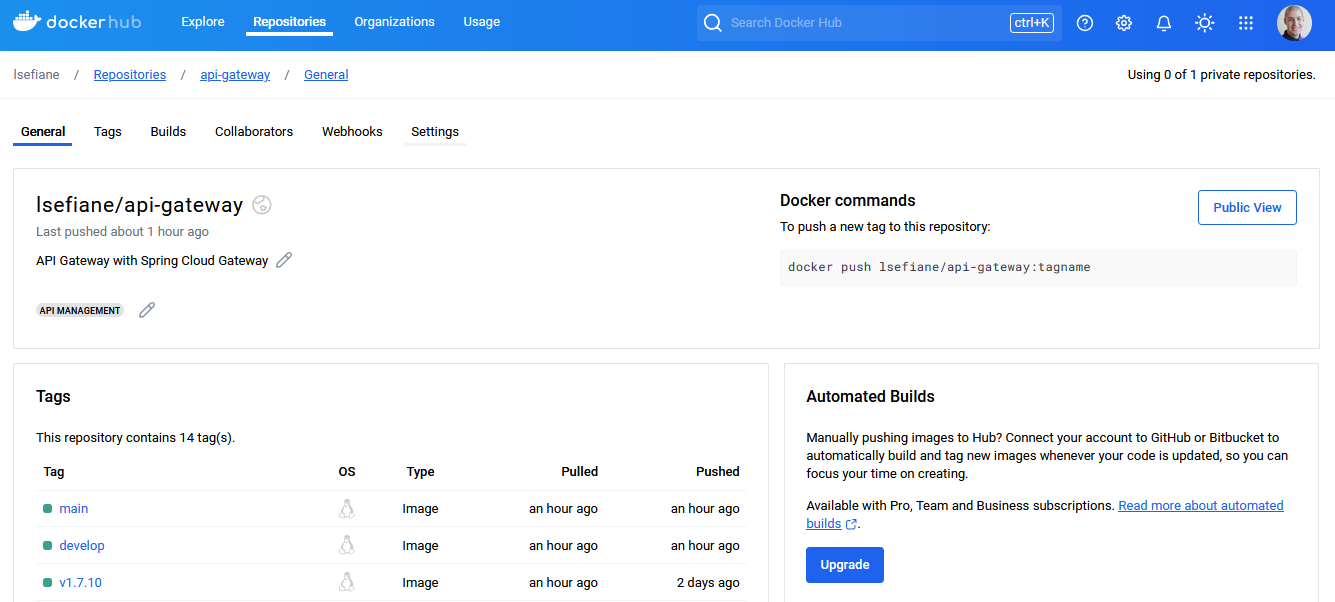Click the Repositories breadcrumb link
Viewport: 1335px width, 602px height.
[x=130, y=75]
